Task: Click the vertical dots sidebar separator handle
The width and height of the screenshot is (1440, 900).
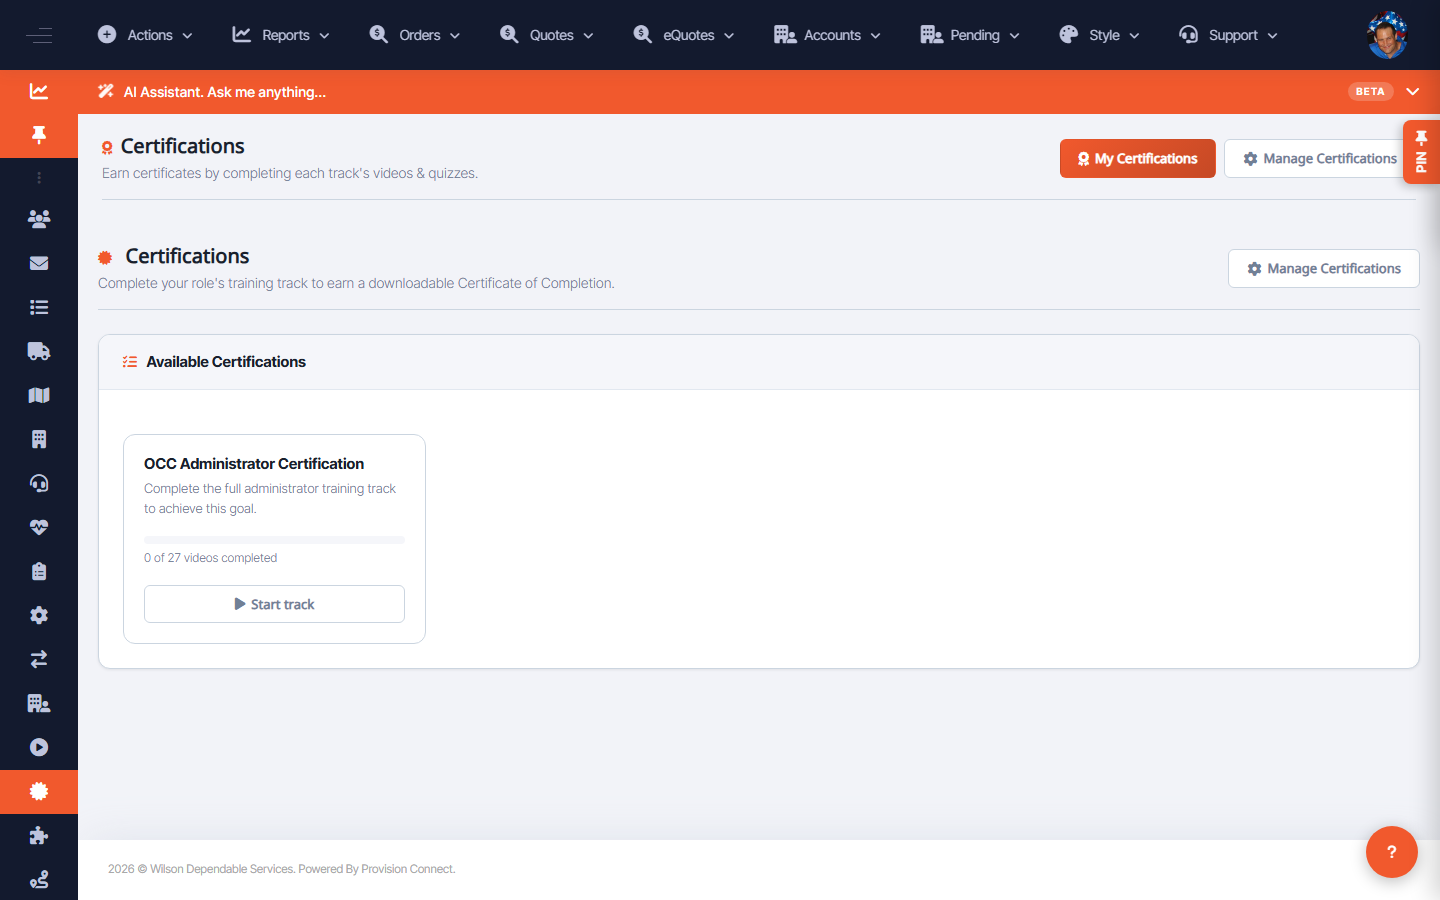Action: tap(39, 178)
